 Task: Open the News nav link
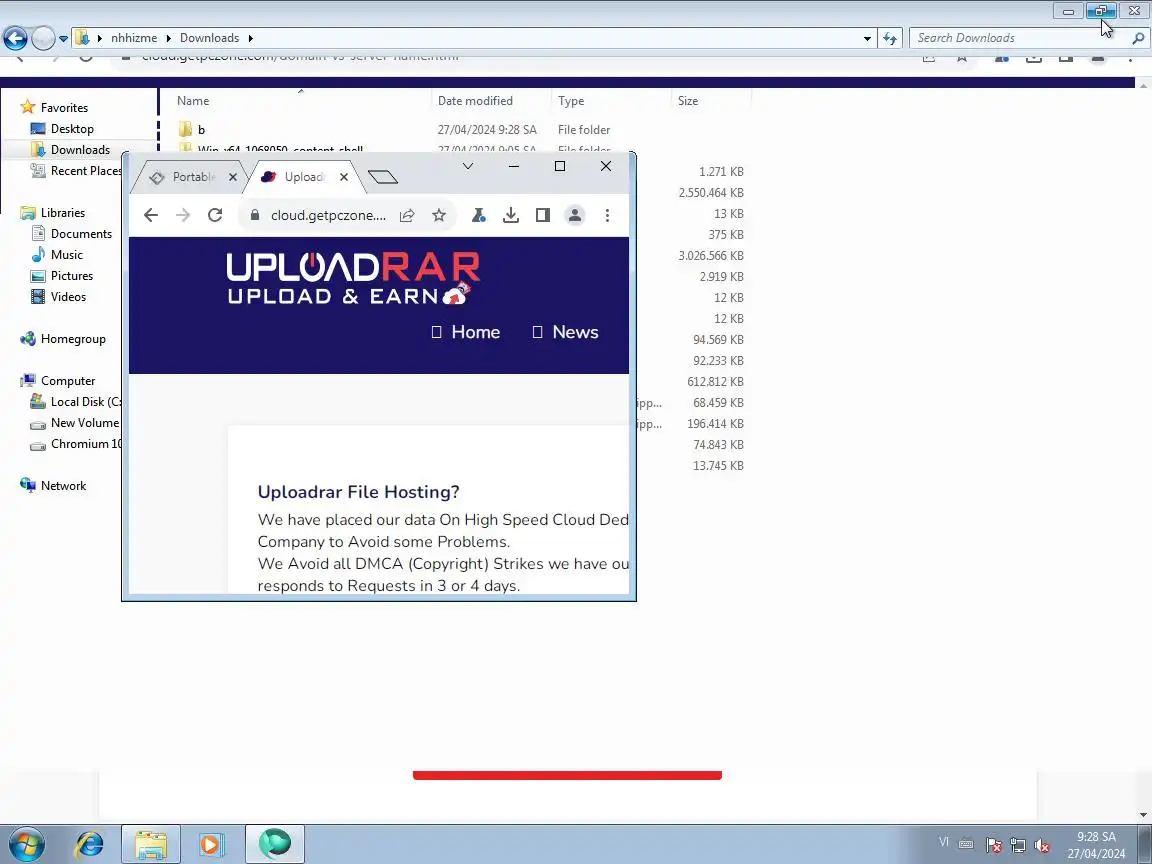(x=565, y=332)
